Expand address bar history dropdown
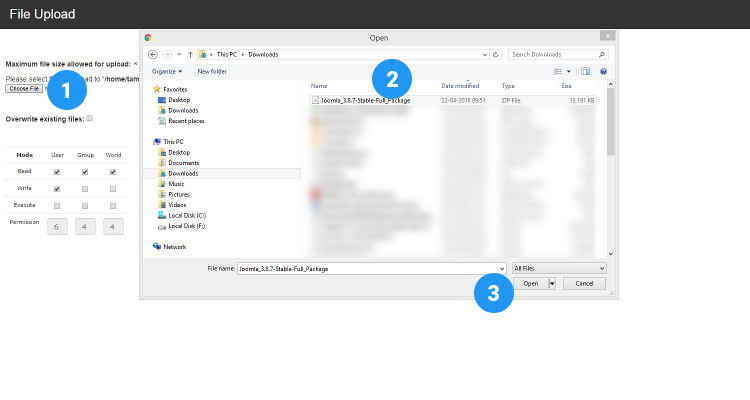Screen dimensions: 750x400 [485, 55]
